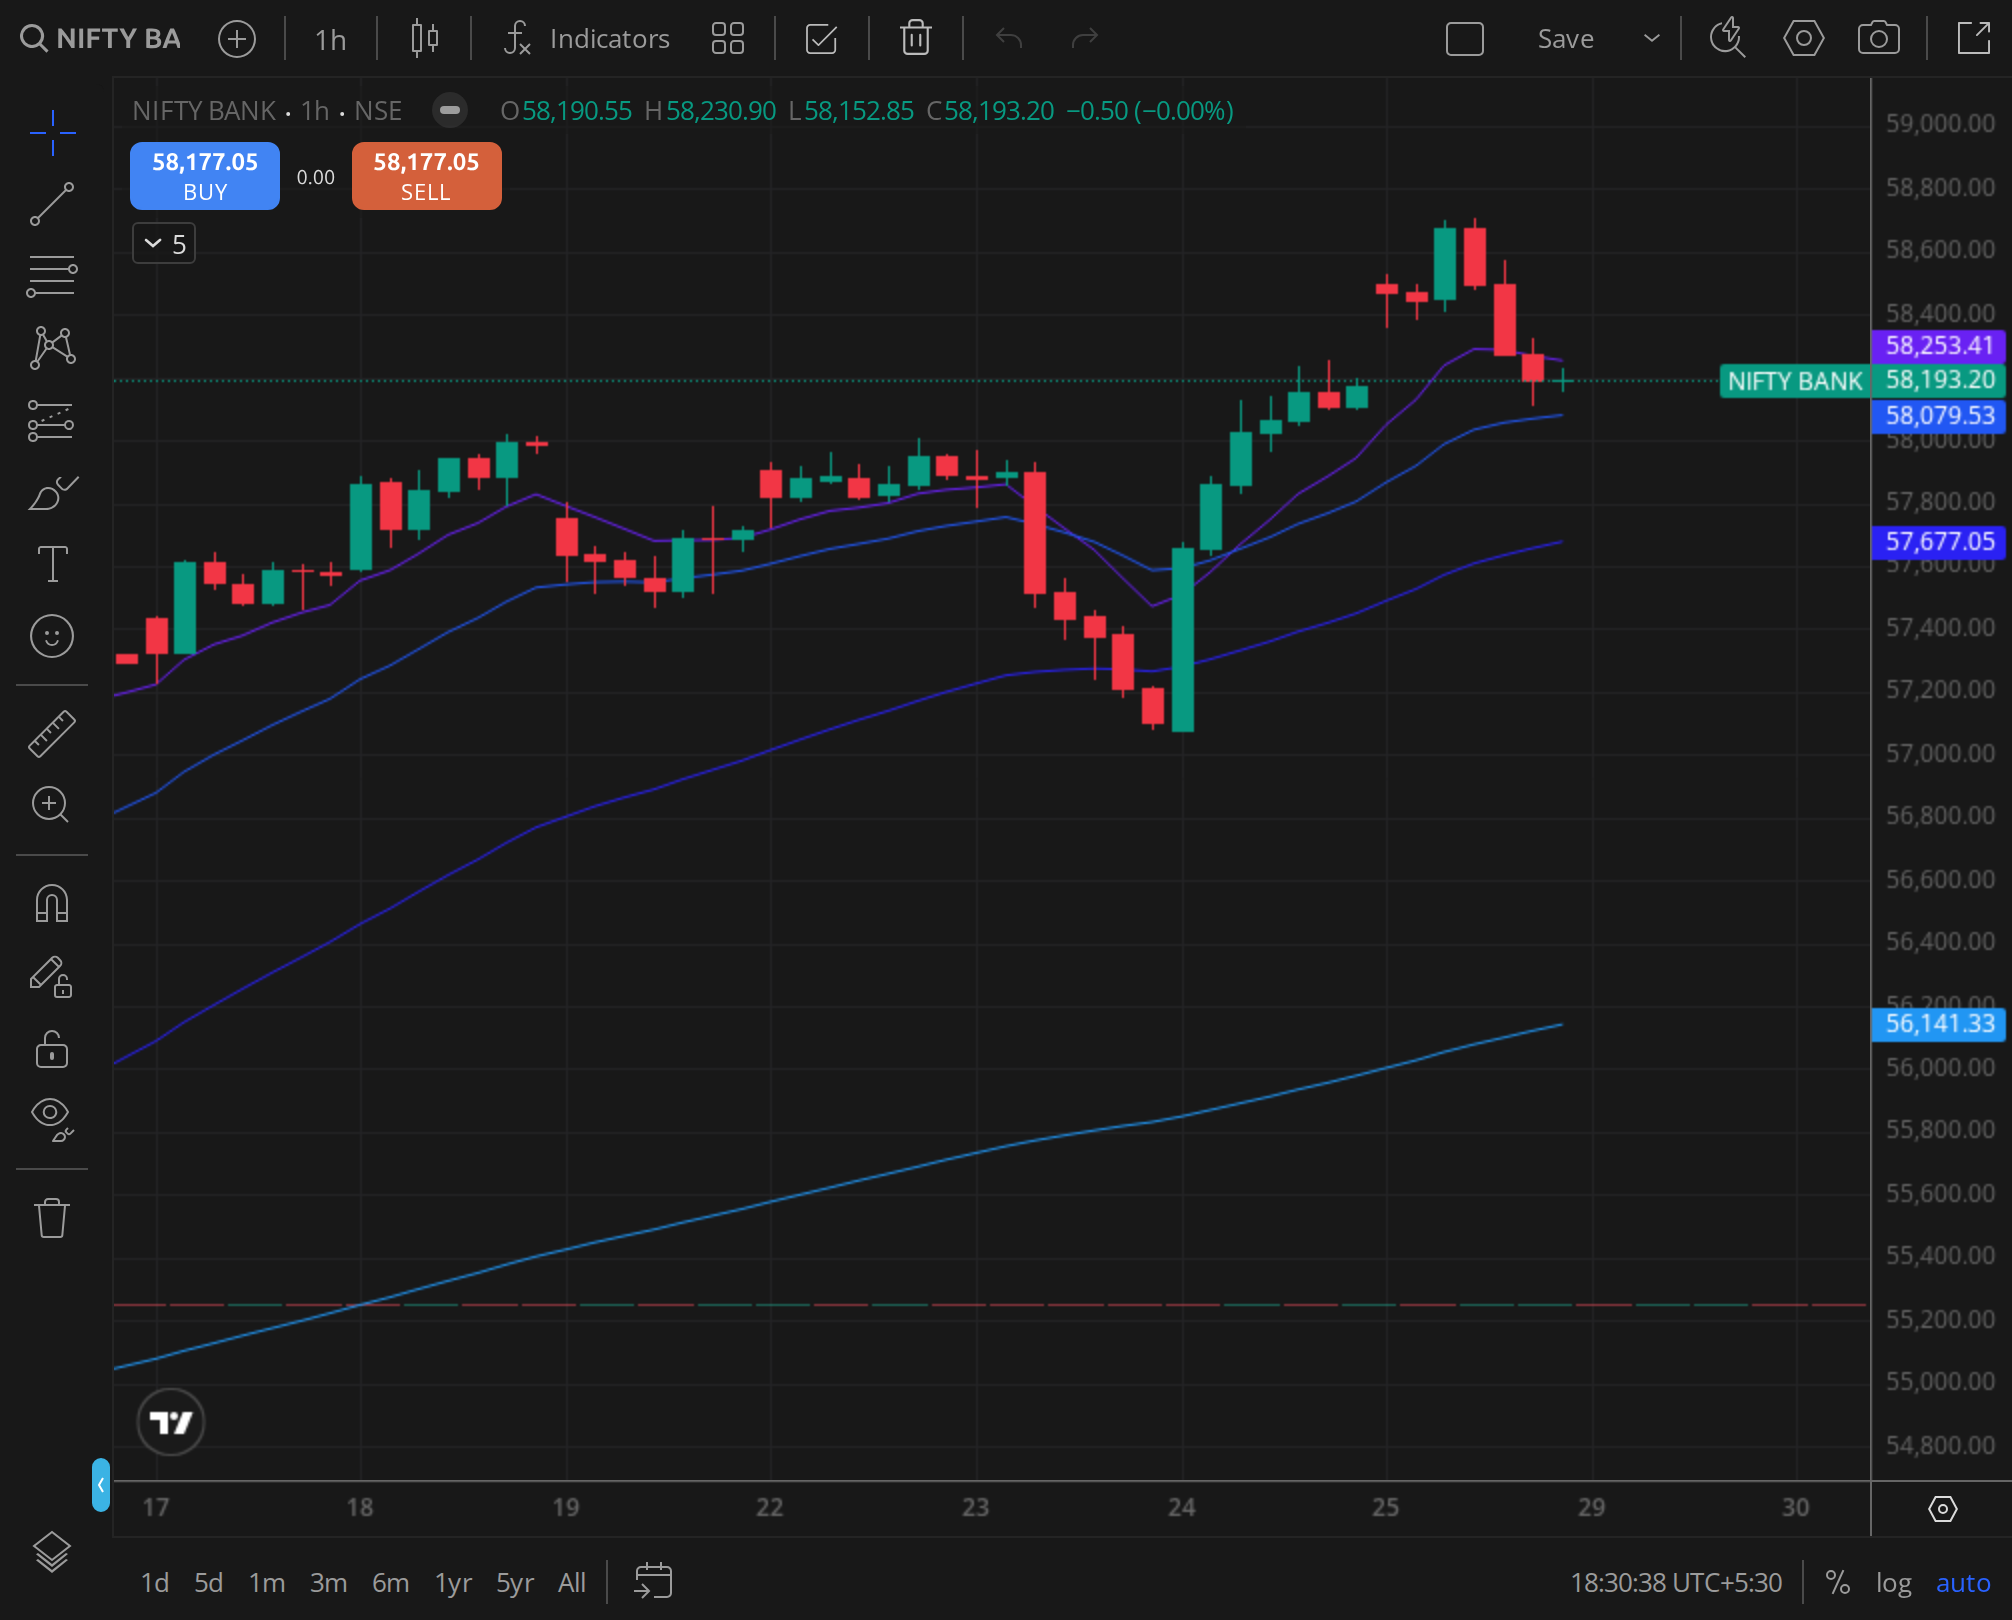The image size is (2012, 1620).
Task: Open the checkmark tool in top toolbar
Action: [x=821, y=39]
